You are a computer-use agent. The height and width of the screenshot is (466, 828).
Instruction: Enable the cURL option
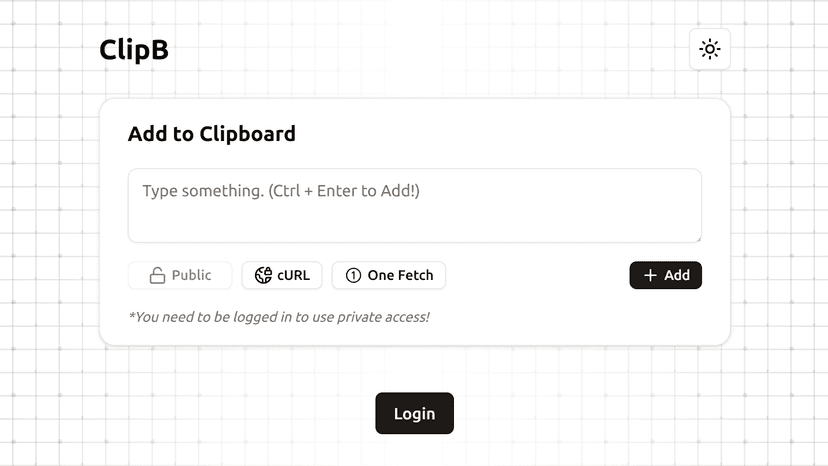click(282, 276)
